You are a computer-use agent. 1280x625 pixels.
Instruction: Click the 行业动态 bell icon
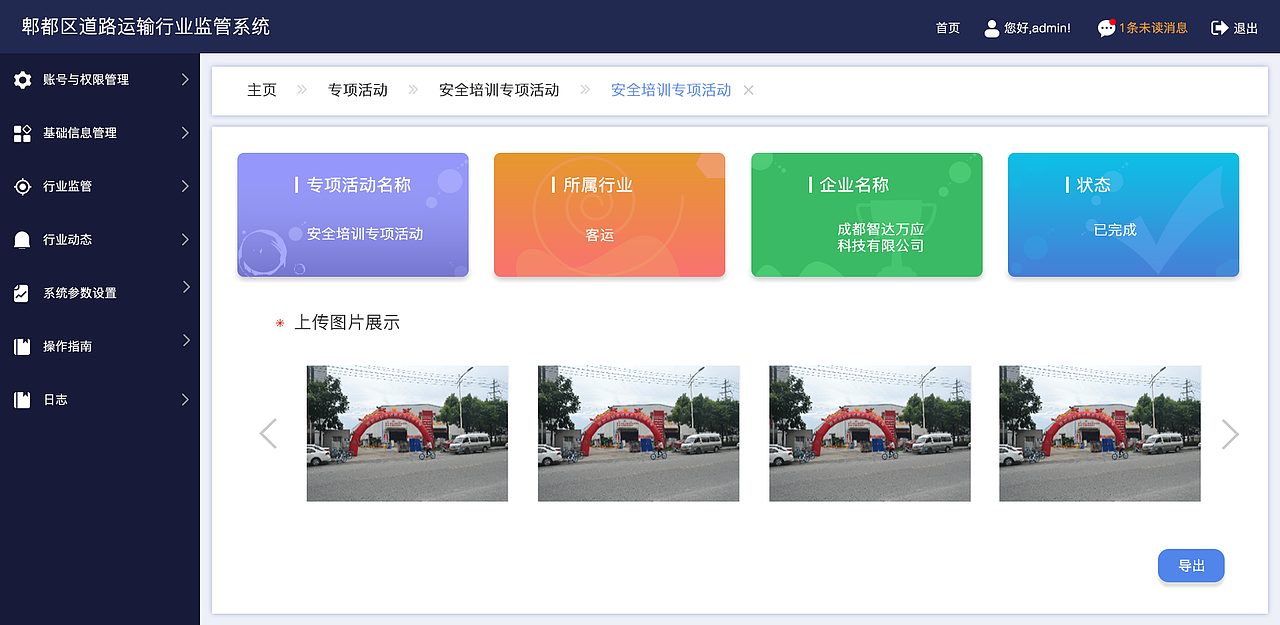[24, 240]
